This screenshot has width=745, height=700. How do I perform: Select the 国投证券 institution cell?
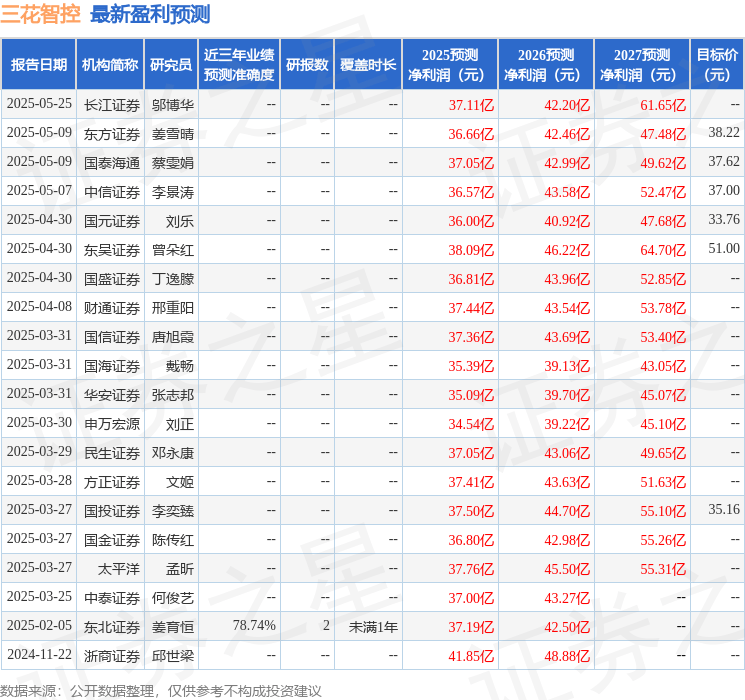(x=112, y=511)
